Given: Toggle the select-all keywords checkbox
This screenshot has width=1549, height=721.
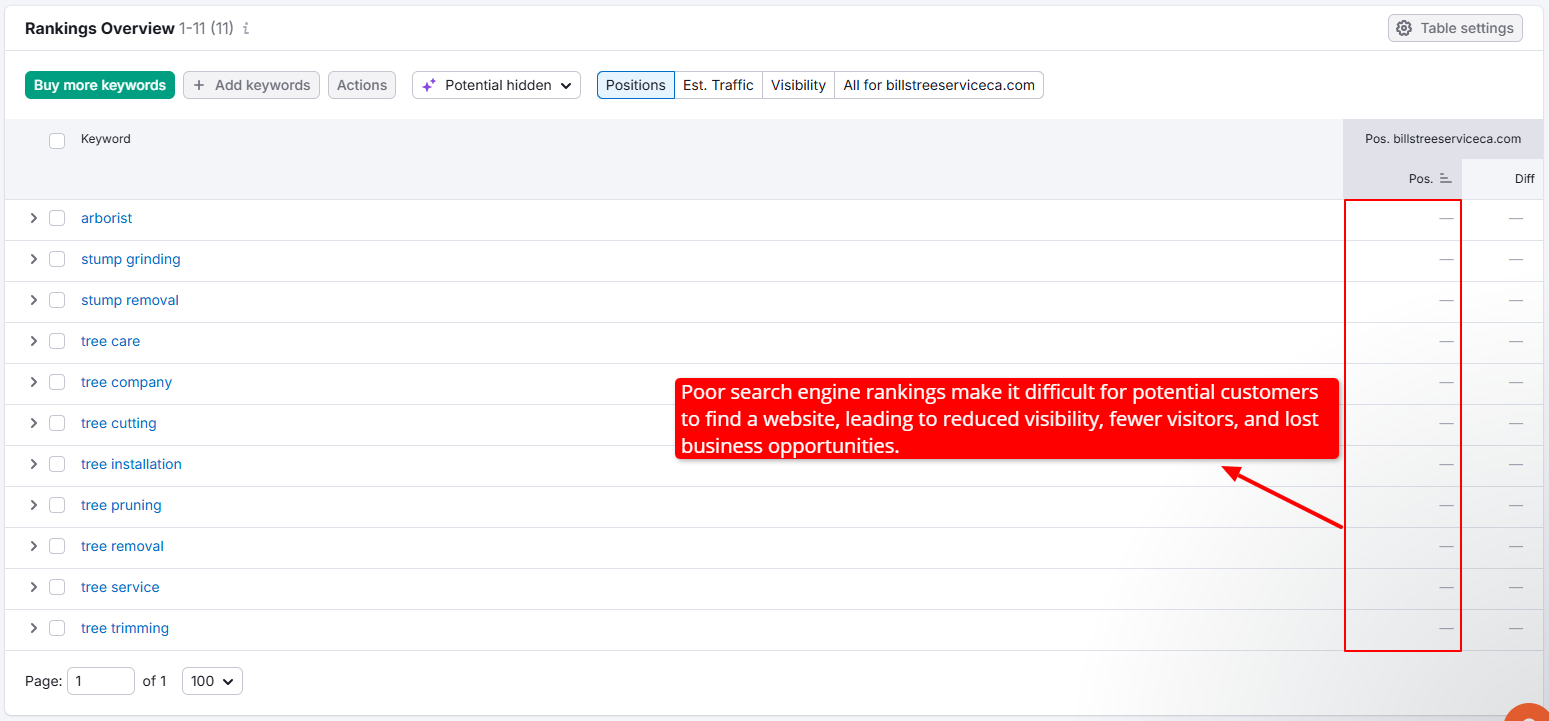Looking at the screenshot, I should tap(57, 140).
